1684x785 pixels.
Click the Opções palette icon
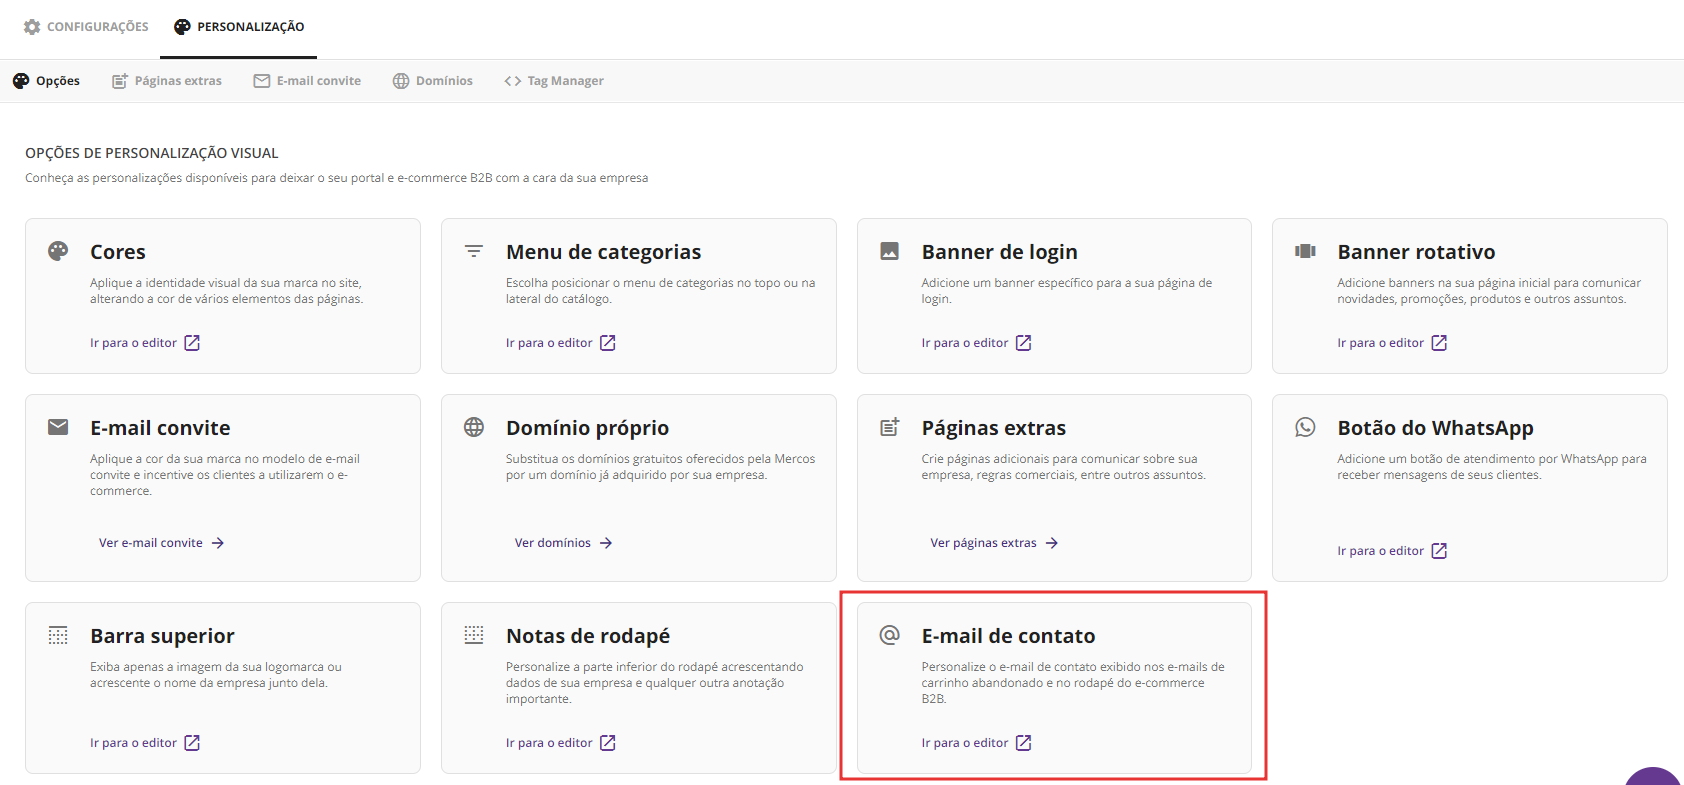point(21,81)
